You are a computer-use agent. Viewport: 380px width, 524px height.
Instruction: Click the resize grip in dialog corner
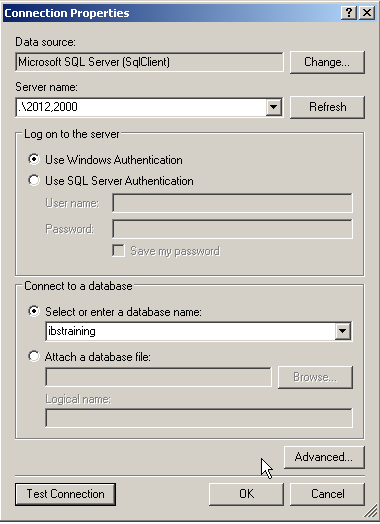(370, 512)
